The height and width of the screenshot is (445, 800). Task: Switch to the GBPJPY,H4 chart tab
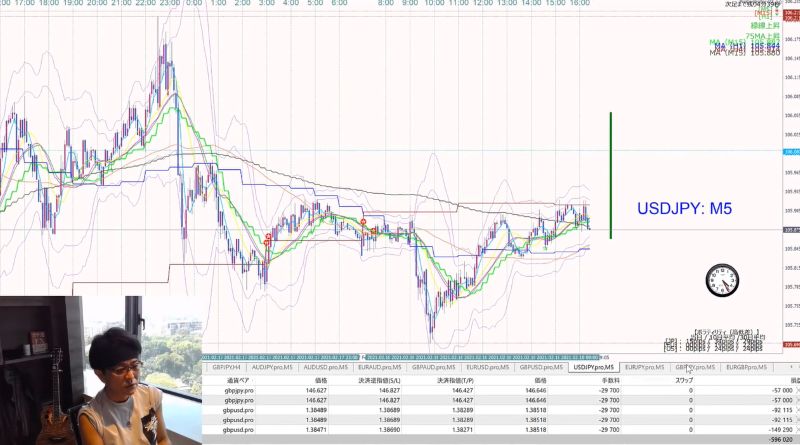pyautogui.click(x=226, y=367)
